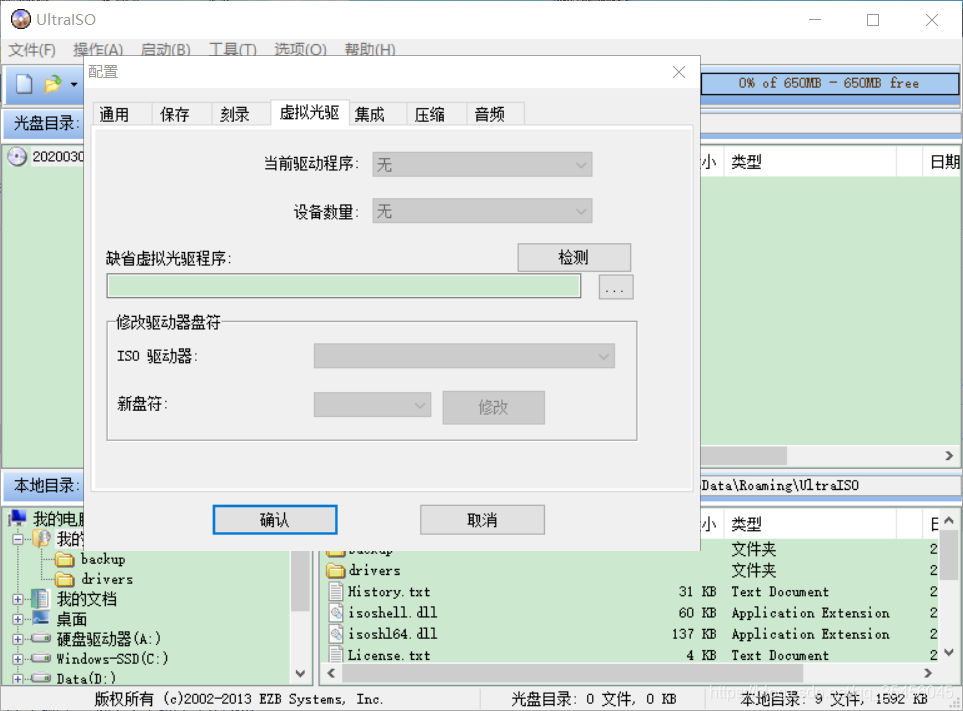The image size is (963, 711).
Task: Click the 修改 modify button
Action: [x=493, y=407]
